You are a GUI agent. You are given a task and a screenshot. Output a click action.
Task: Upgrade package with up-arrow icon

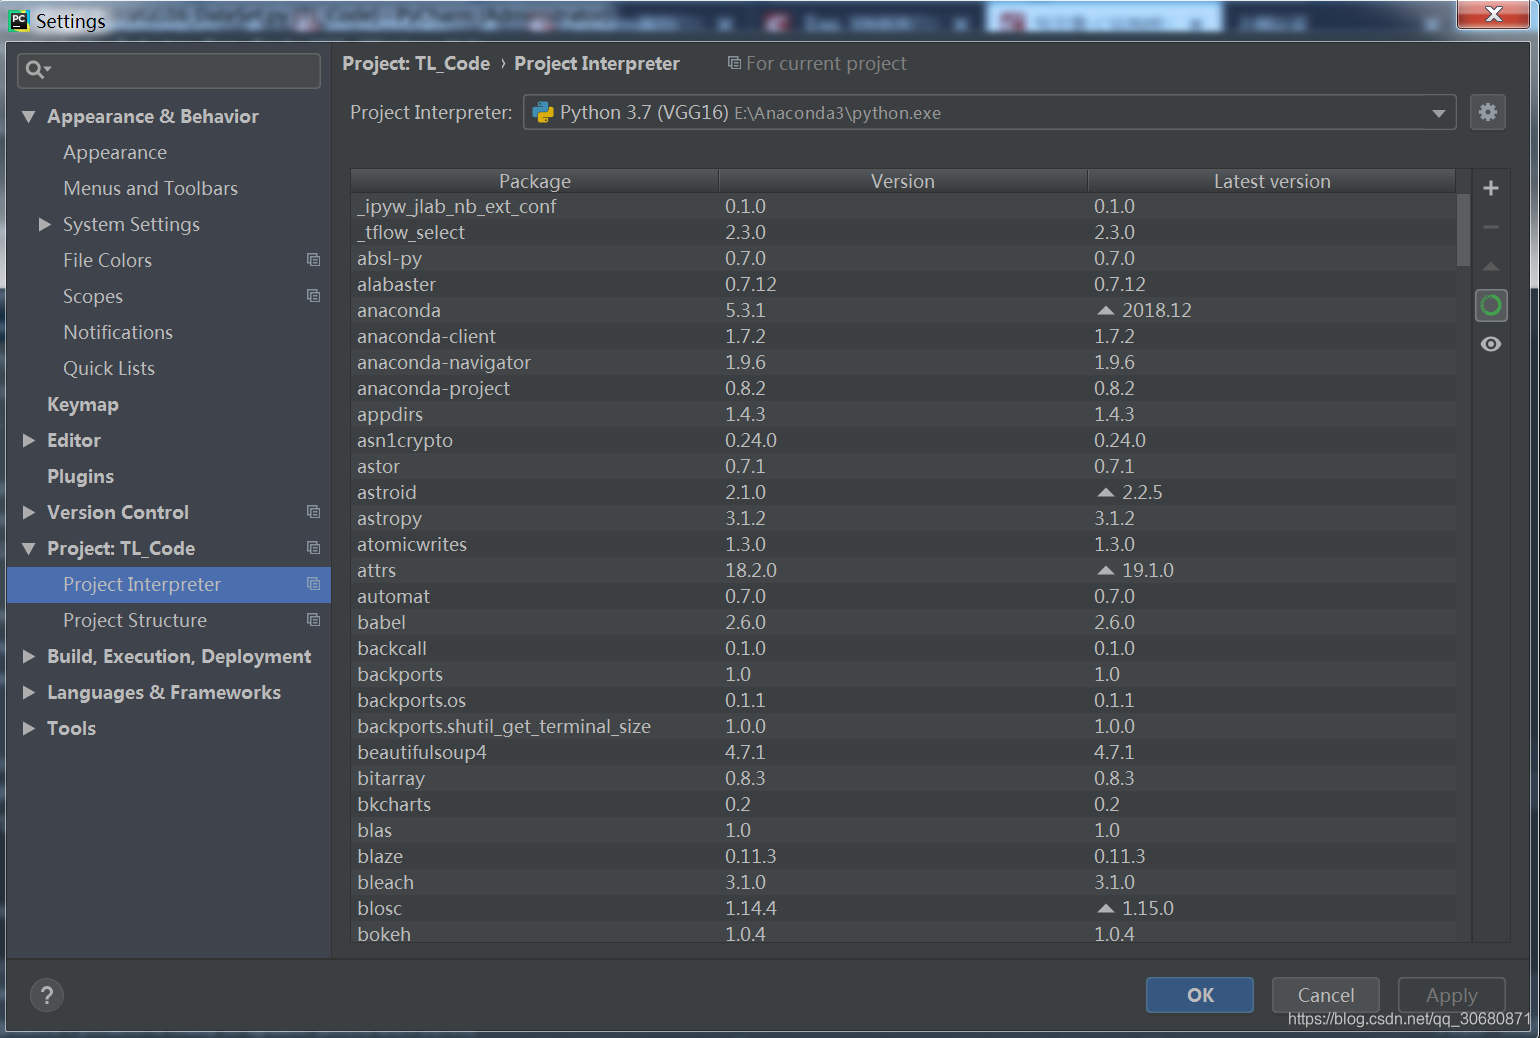(x=1490, y=266)
